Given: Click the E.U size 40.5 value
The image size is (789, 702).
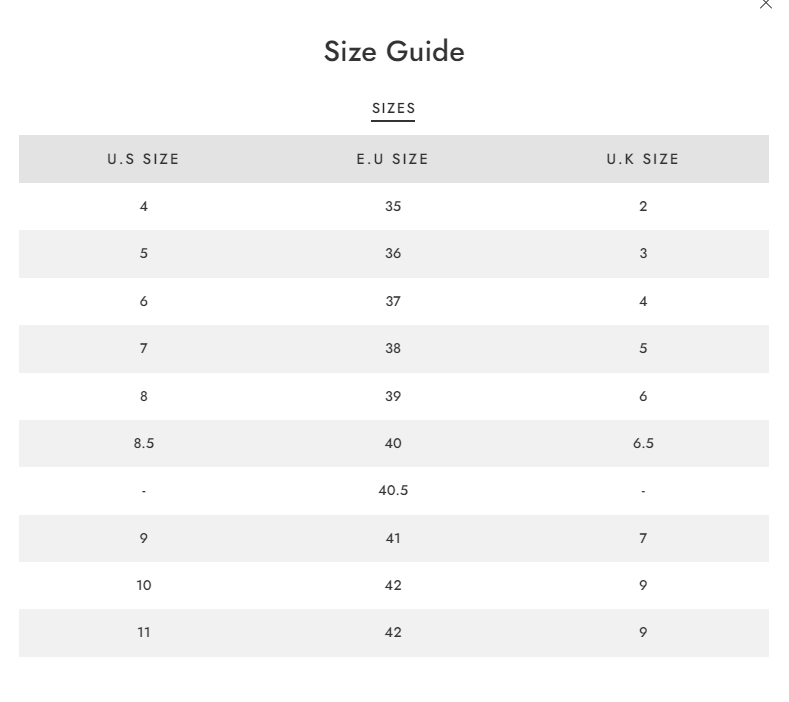Looking at the screenshot, I should [393, 490].
